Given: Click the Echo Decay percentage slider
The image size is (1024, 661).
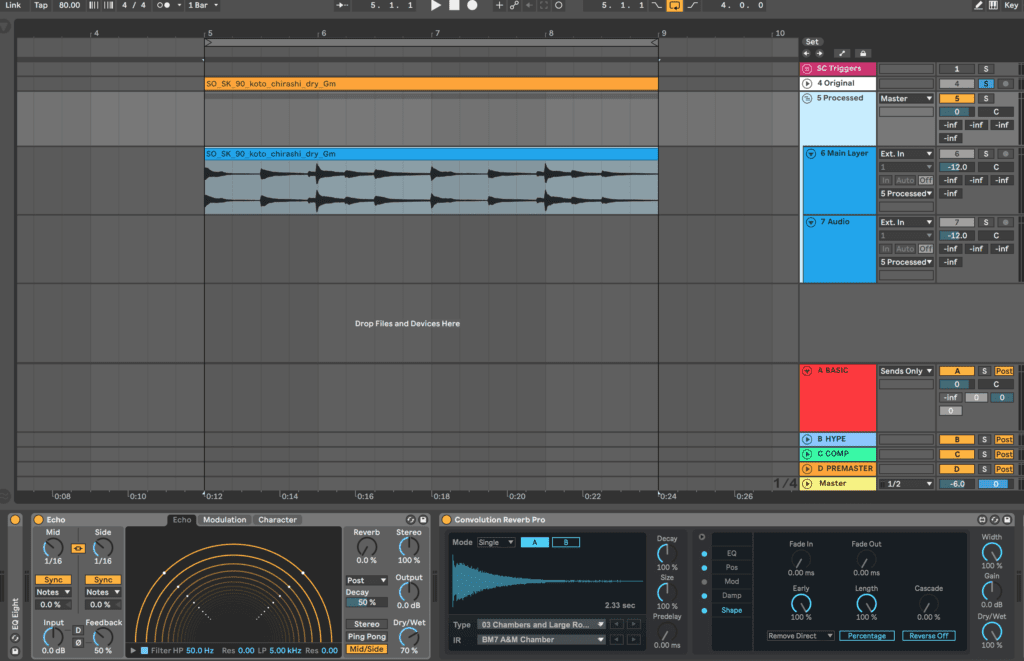Looking at the screenshot, I should (x=366, y=603).
